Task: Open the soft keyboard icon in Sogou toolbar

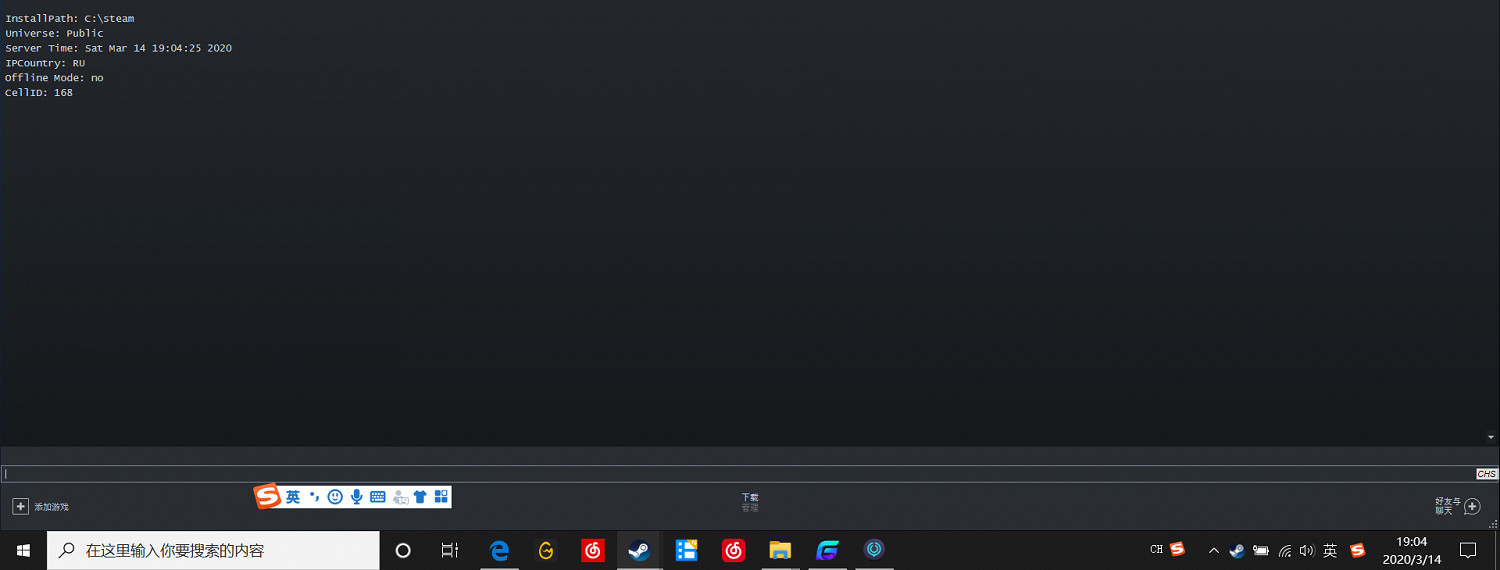Action: 377,497
